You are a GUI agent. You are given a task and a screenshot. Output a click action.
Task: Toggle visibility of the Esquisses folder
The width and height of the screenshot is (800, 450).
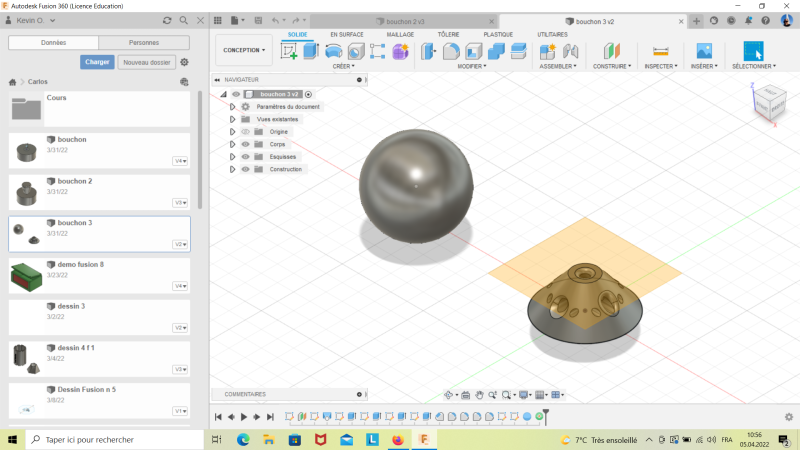coord(245,157)
